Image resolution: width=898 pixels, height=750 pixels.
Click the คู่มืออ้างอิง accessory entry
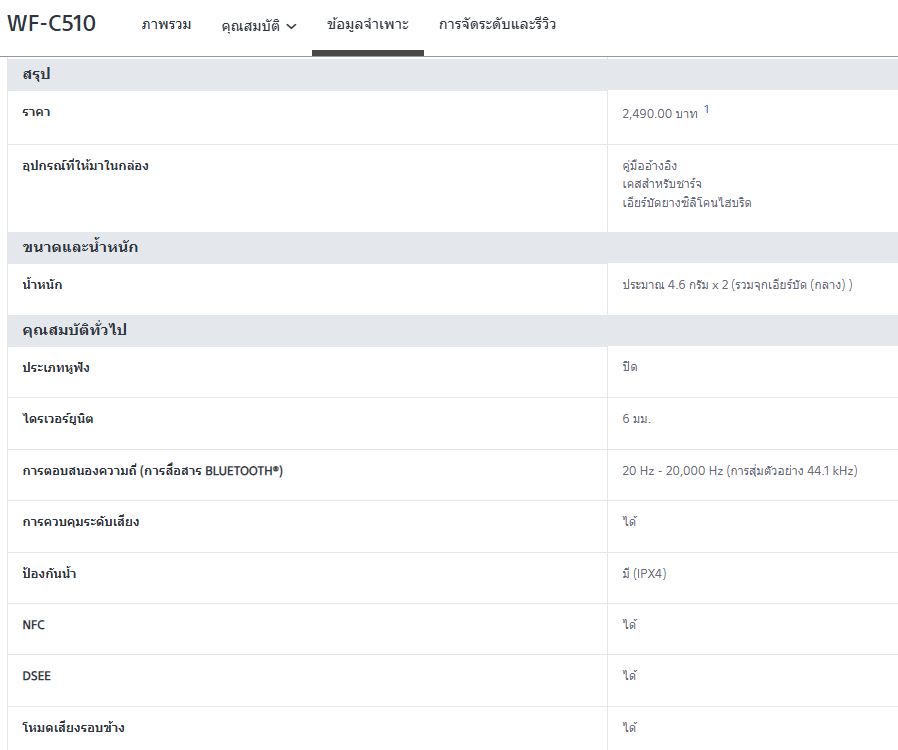point(649,165)
